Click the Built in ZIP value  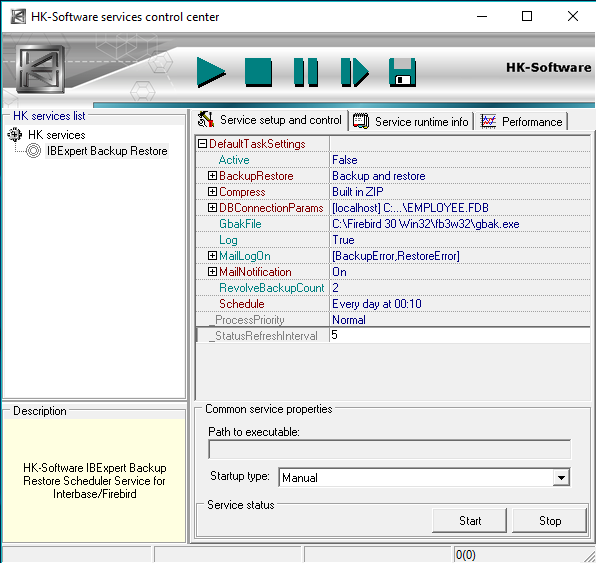[x=357, y=192]
